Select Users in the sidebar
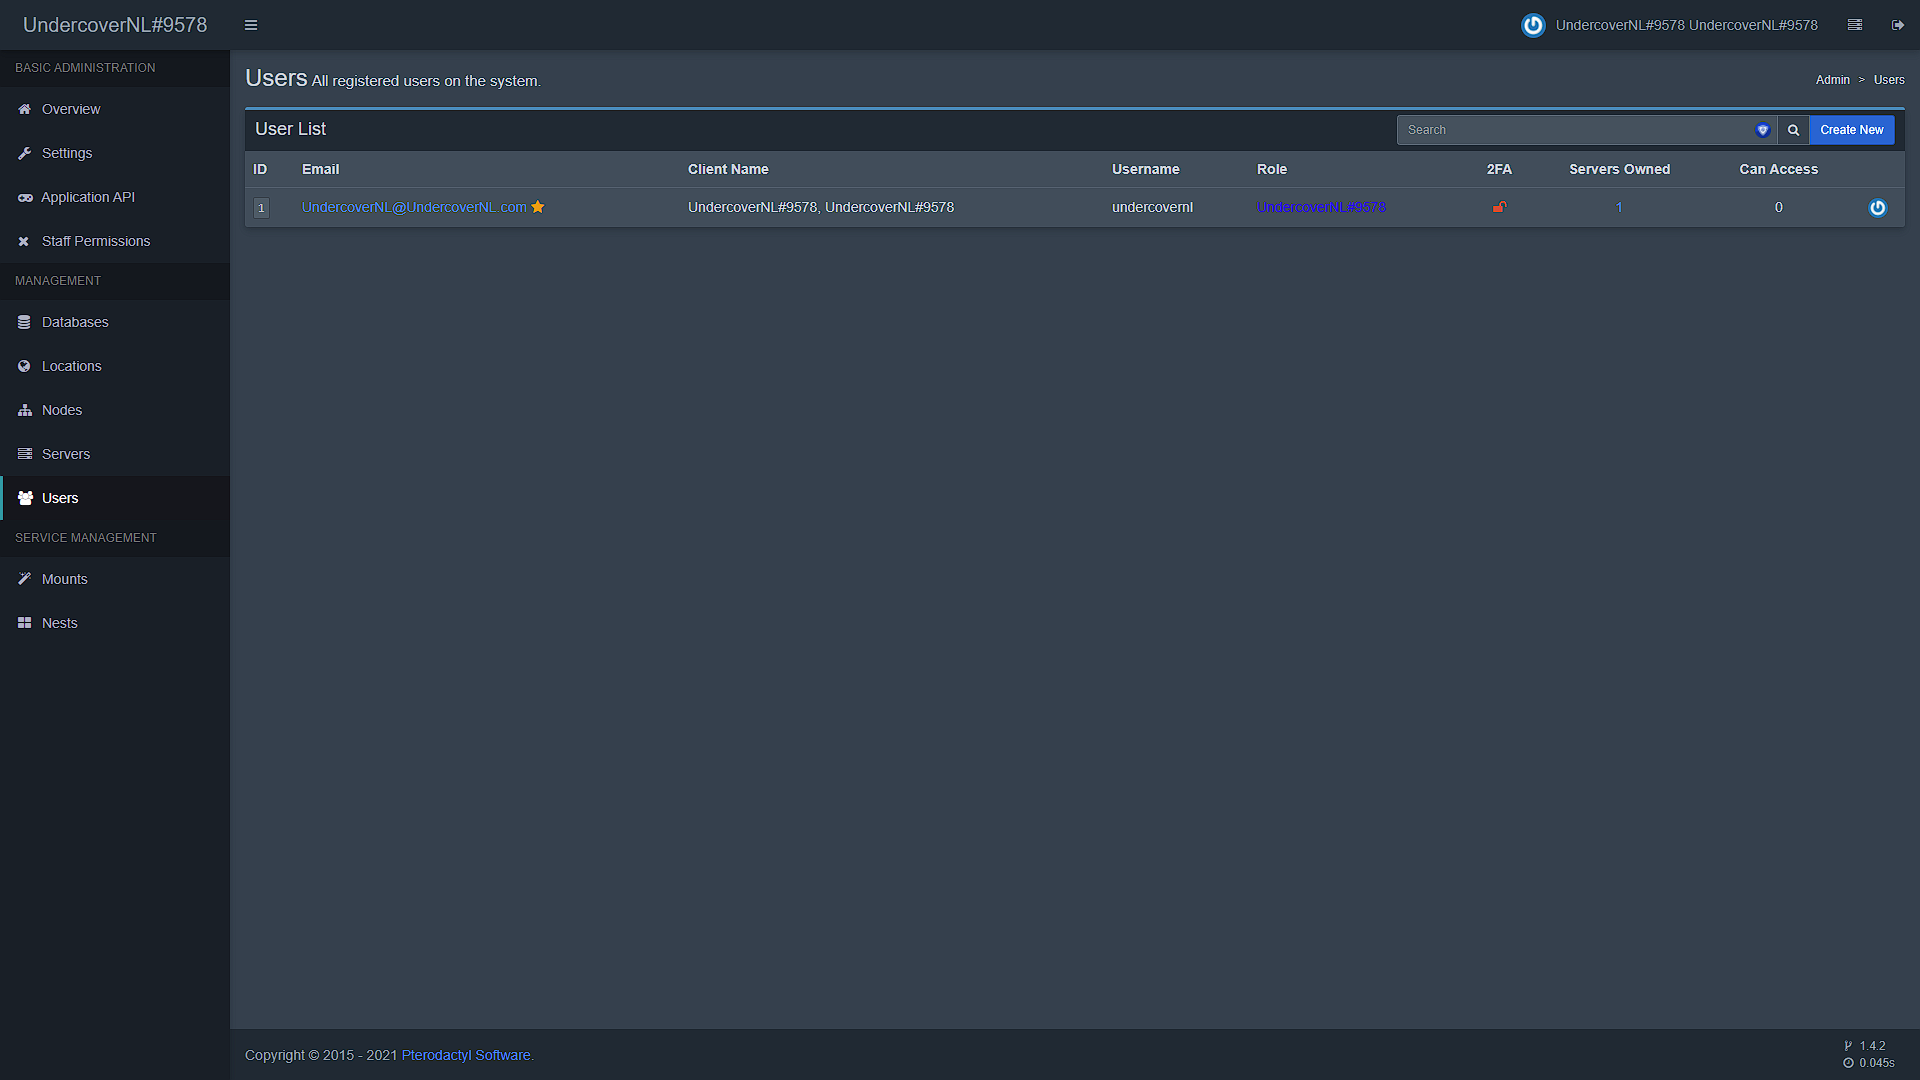 115,498
